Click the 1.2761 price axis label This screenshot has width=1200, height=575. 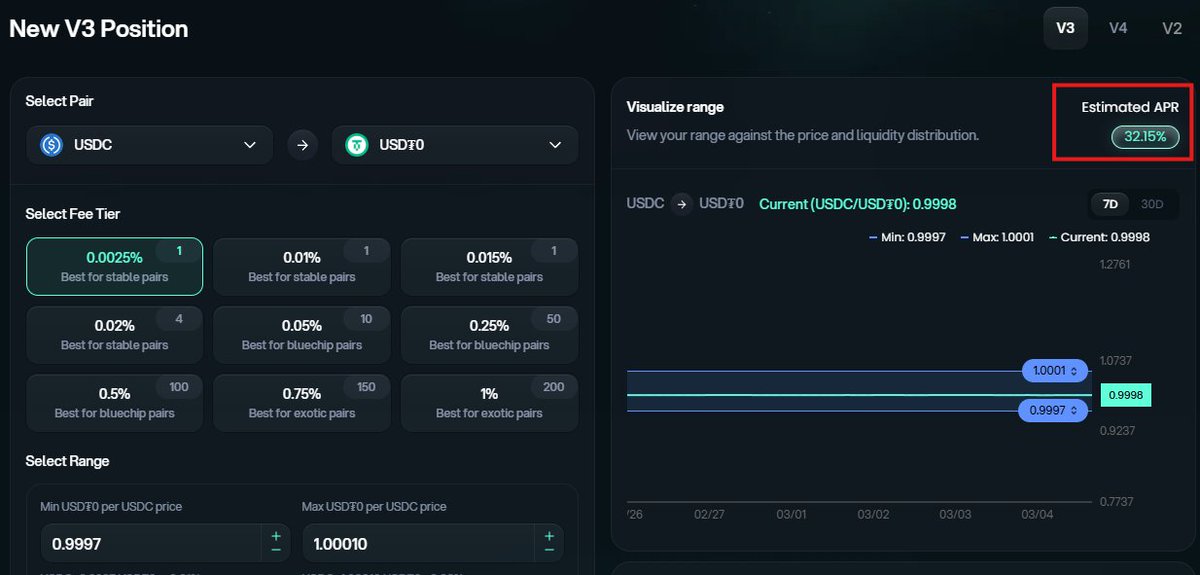click(x=1114, y=265)
